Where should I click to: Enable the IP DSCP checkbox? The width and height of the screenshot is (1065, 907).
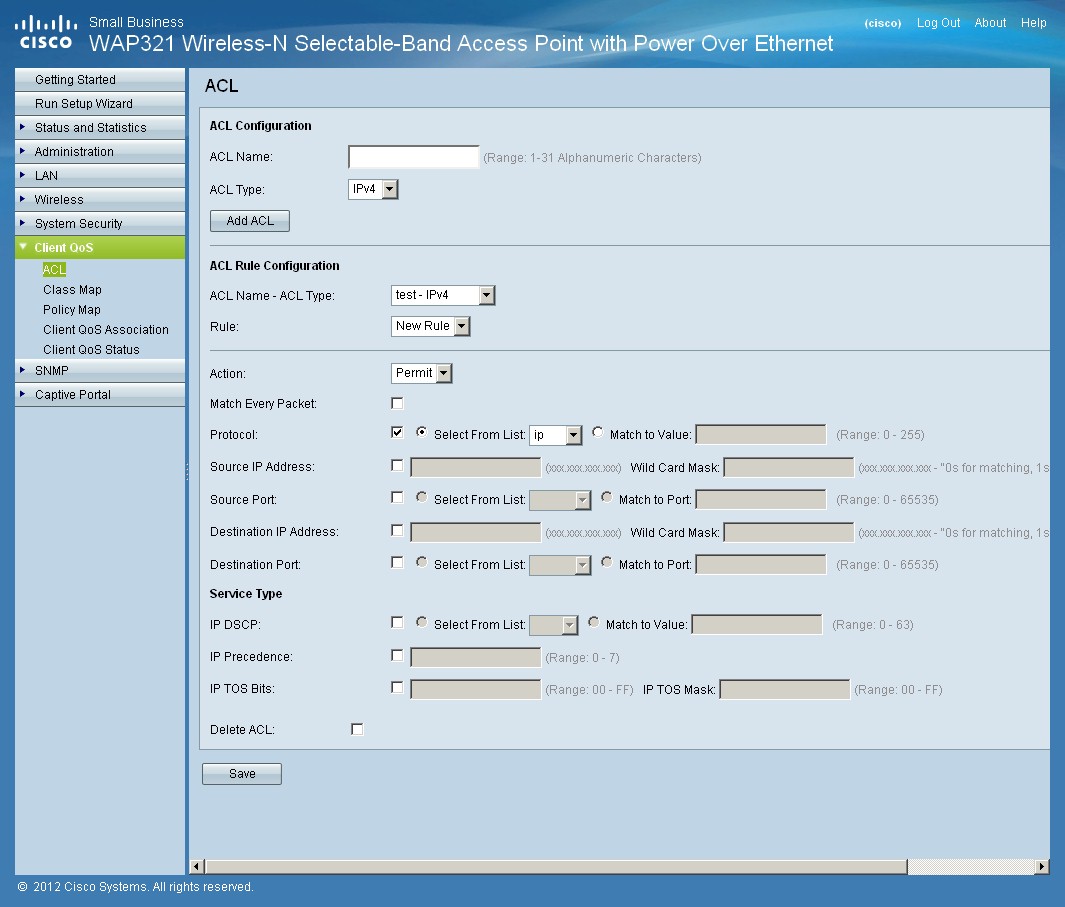point(397,622)
